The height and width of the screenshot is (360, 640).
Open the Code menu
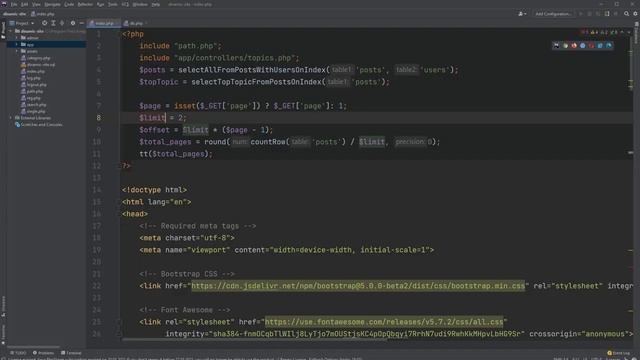(x=69, y=4)
